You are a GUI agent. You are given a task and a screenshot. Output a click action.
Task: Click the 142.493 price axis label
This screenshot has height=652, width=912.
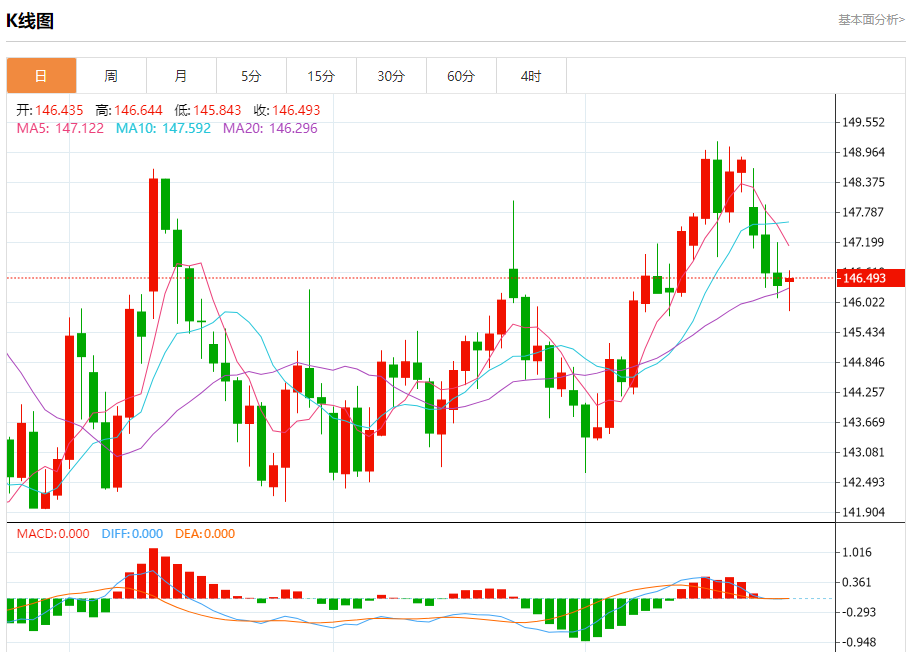click(x=863, y=482)
